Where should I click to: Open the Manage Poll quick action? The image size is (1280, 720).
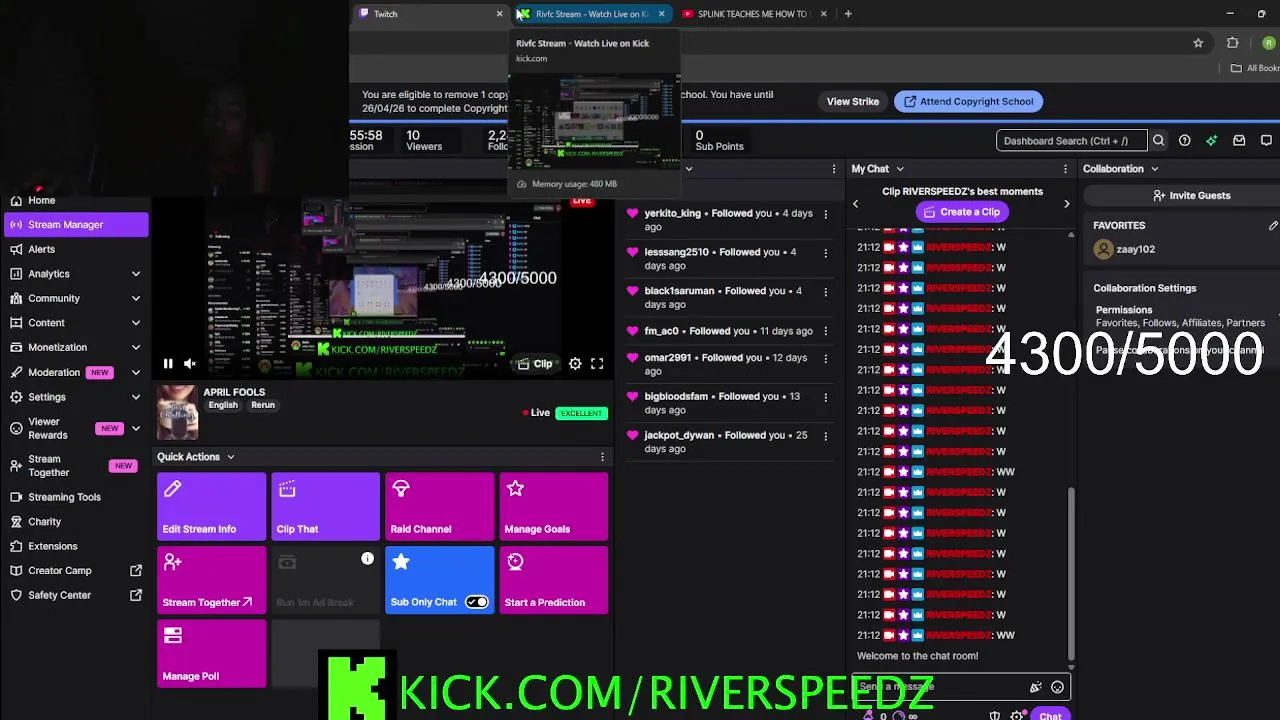[x=212, y=654]
